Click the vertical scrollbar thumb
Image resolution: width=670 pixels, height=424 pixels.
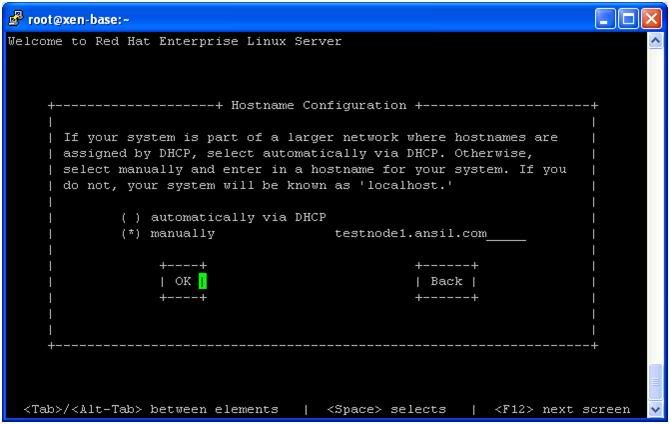(655, 381)
